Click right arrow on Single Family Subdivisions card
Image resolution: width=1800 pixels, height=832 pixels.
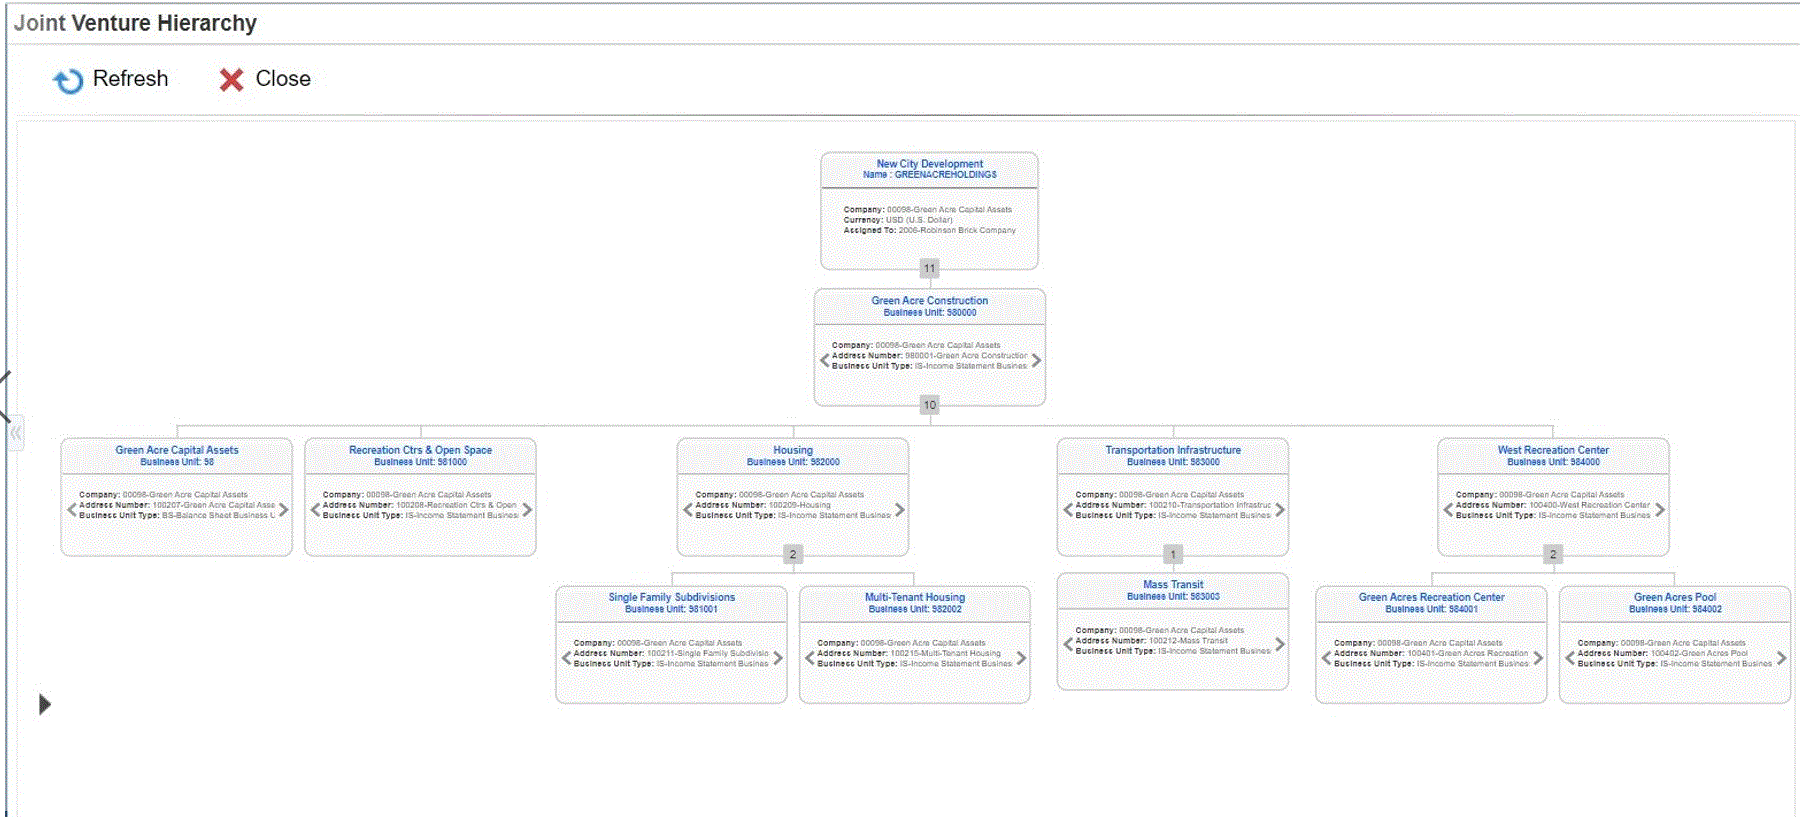click(x=778, y=658)
